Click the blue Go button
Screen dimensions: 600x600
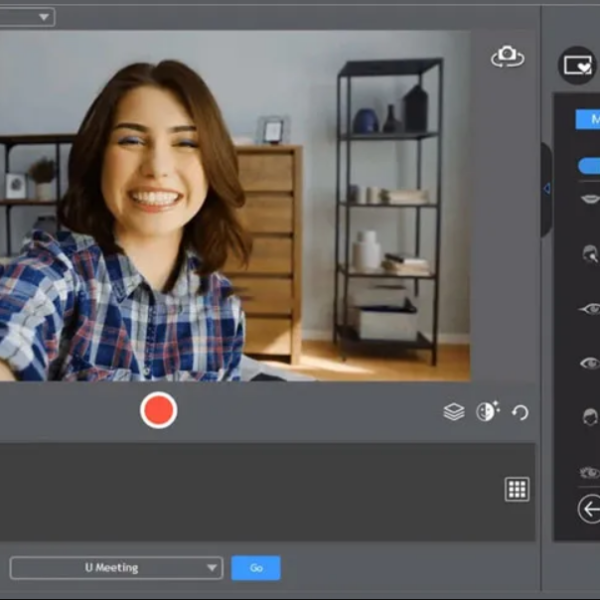coord(256,568)
